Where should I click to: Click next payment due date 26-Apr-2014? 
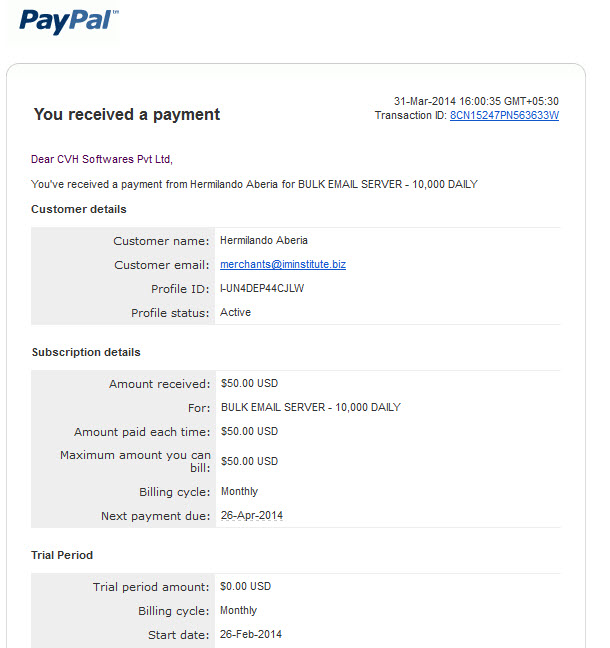(252, 515)
